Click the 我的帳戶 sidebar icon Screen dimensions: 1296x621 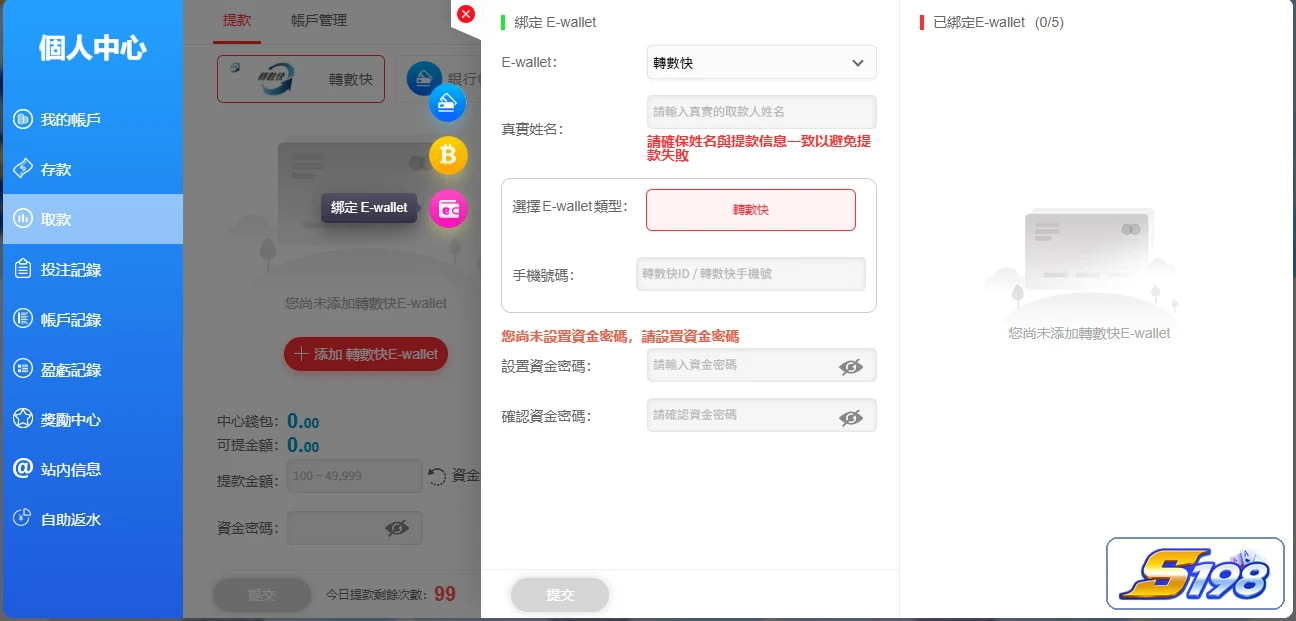point(22,119)
